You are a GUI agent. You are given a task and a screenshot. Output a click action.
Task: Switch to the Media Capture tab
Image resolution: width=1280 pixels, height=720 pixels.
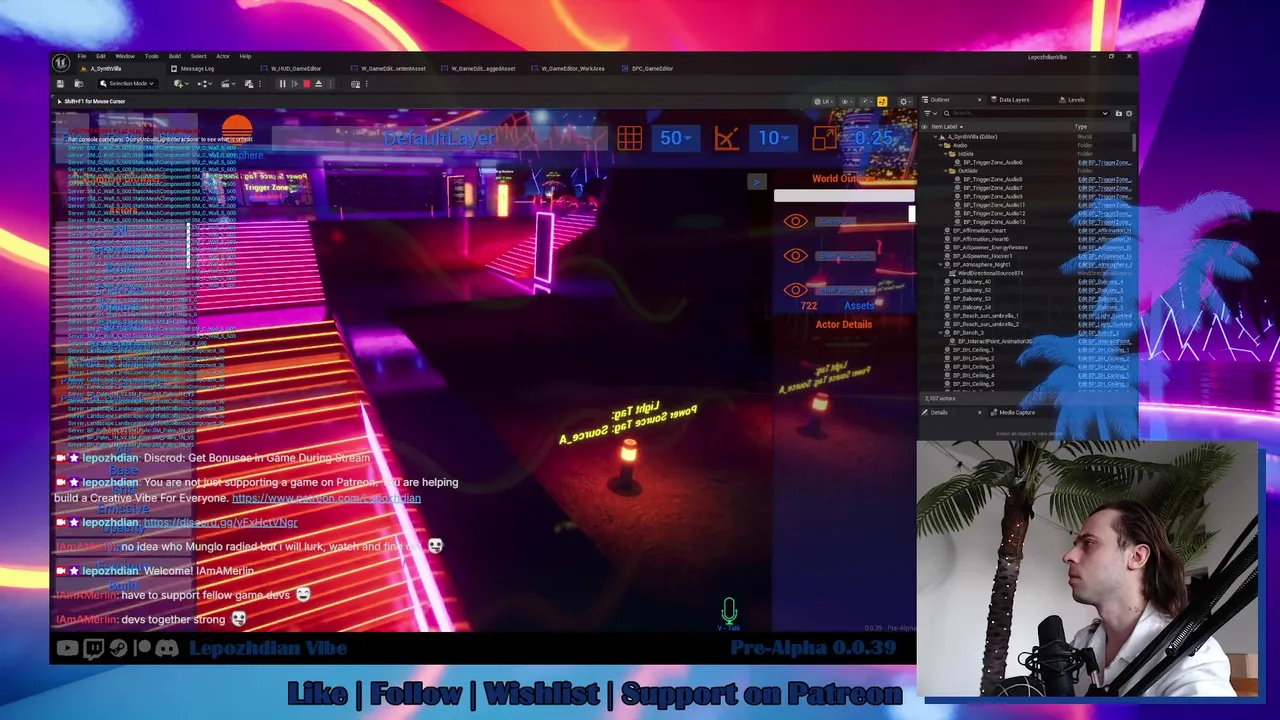pos(1012,412)
